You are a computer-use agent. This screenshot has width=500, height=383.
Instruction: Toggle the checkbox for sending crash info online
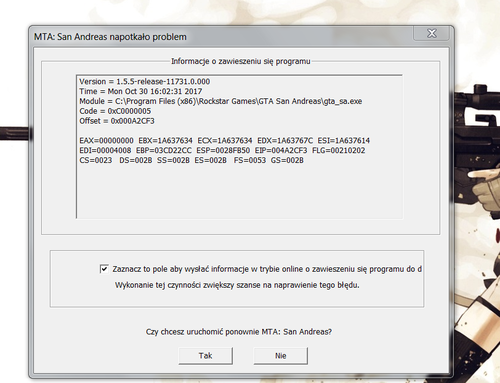click(104, 269)
